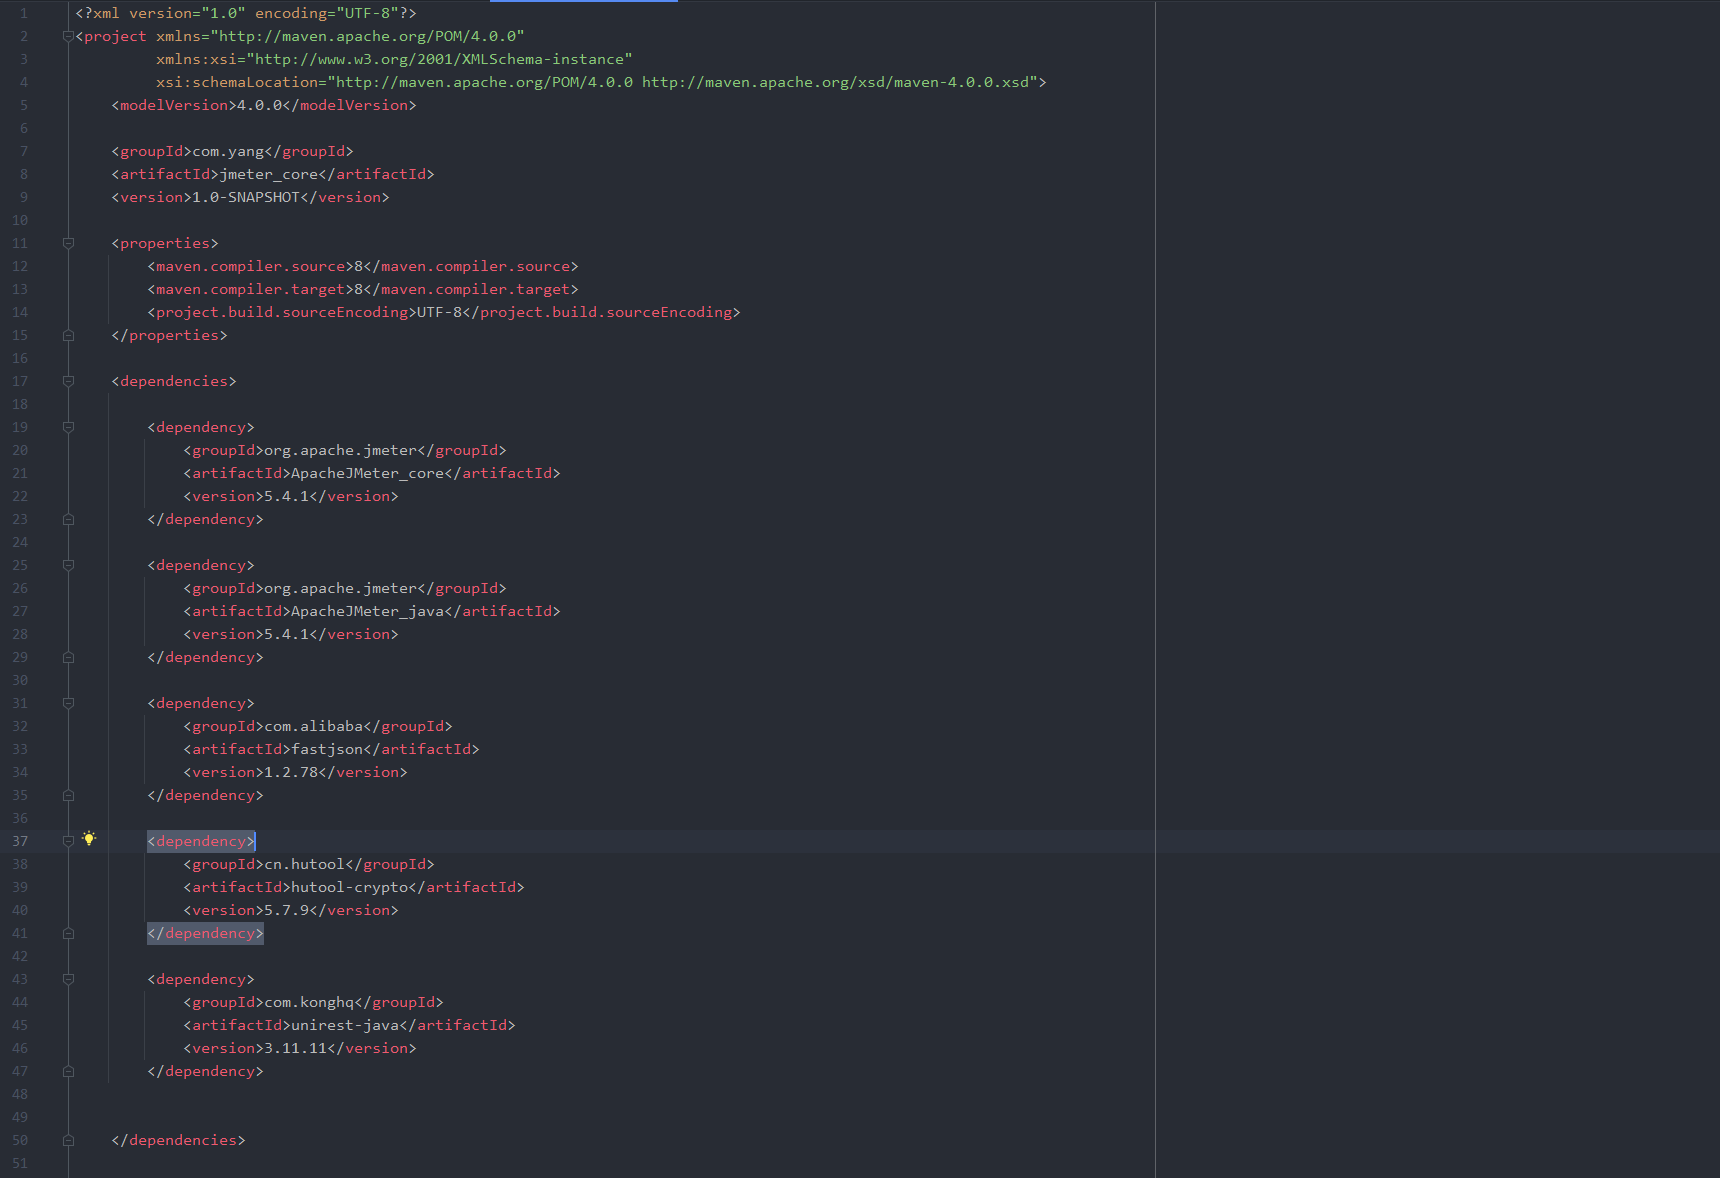Click the opening "<properties>" tag on line 11
The image size is (1720, 1178).
point(165,243)
